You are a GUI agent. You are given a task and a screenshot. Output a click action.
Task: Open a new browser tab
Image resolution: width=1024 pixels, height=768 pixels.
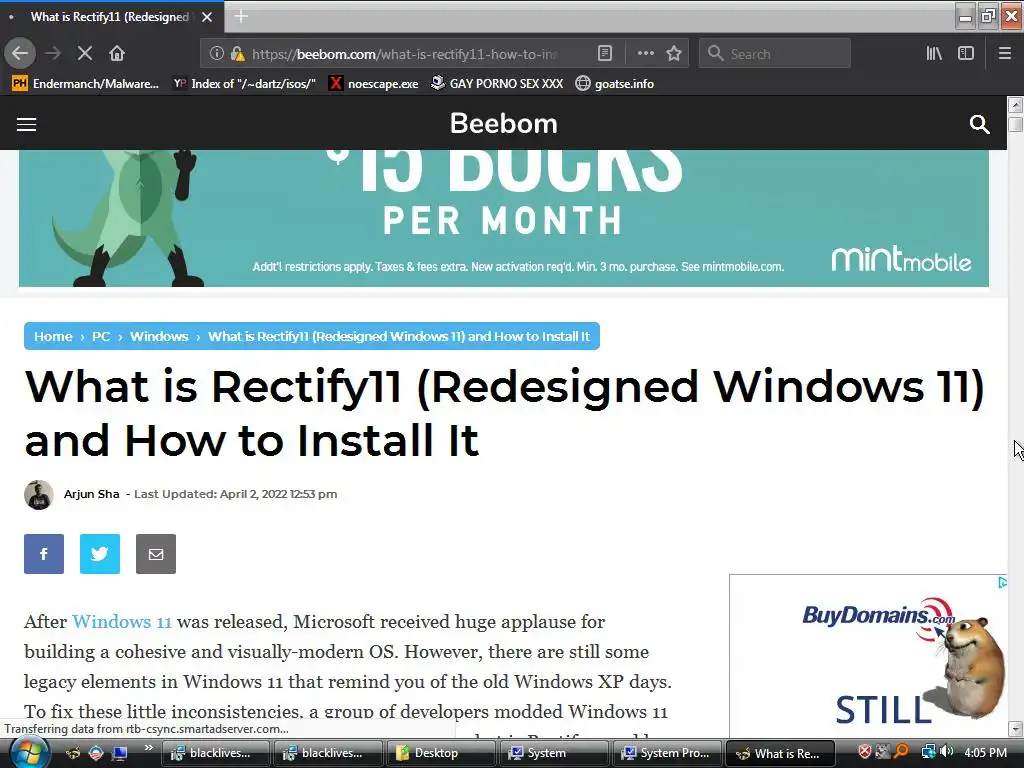tap(241, 16)
